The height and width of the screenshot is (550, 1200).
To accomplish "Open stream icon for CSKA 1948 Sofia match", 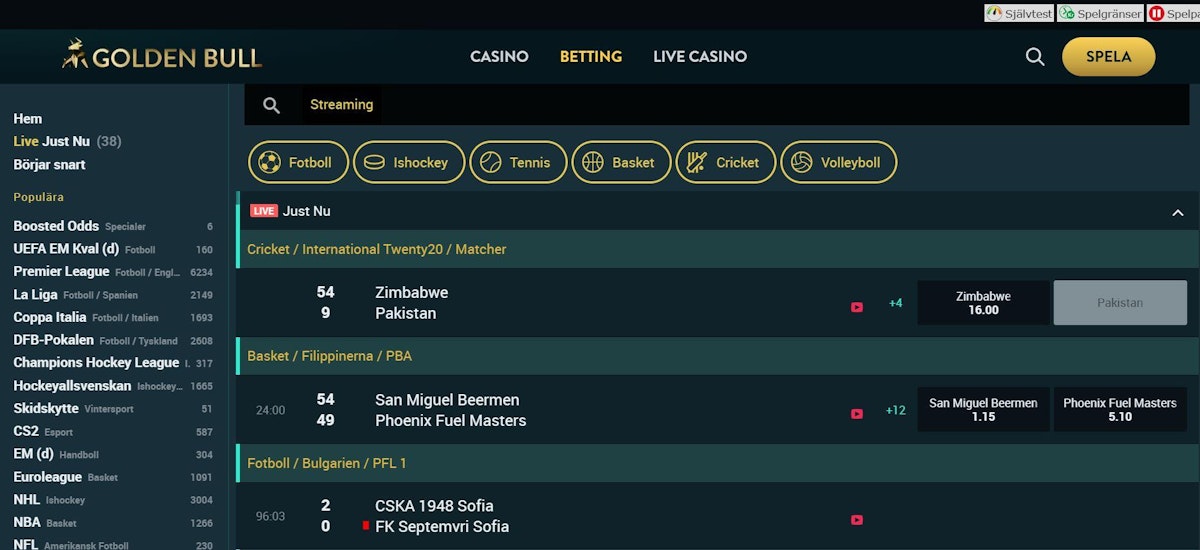I will [x=857, y=520].
